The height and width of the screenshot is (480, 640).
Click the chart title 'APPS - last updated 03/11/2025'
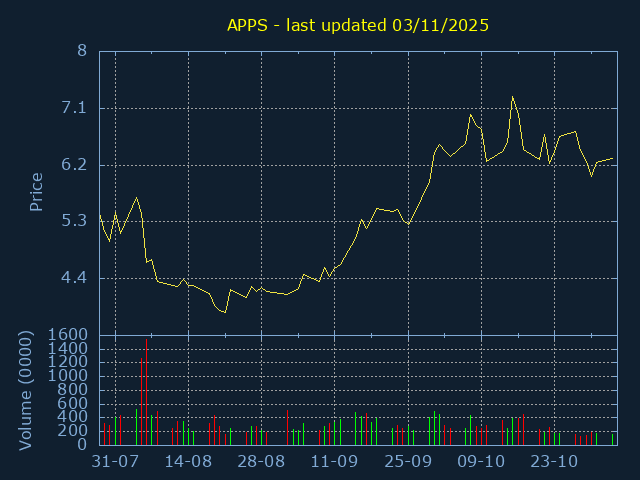click(357, 26)
